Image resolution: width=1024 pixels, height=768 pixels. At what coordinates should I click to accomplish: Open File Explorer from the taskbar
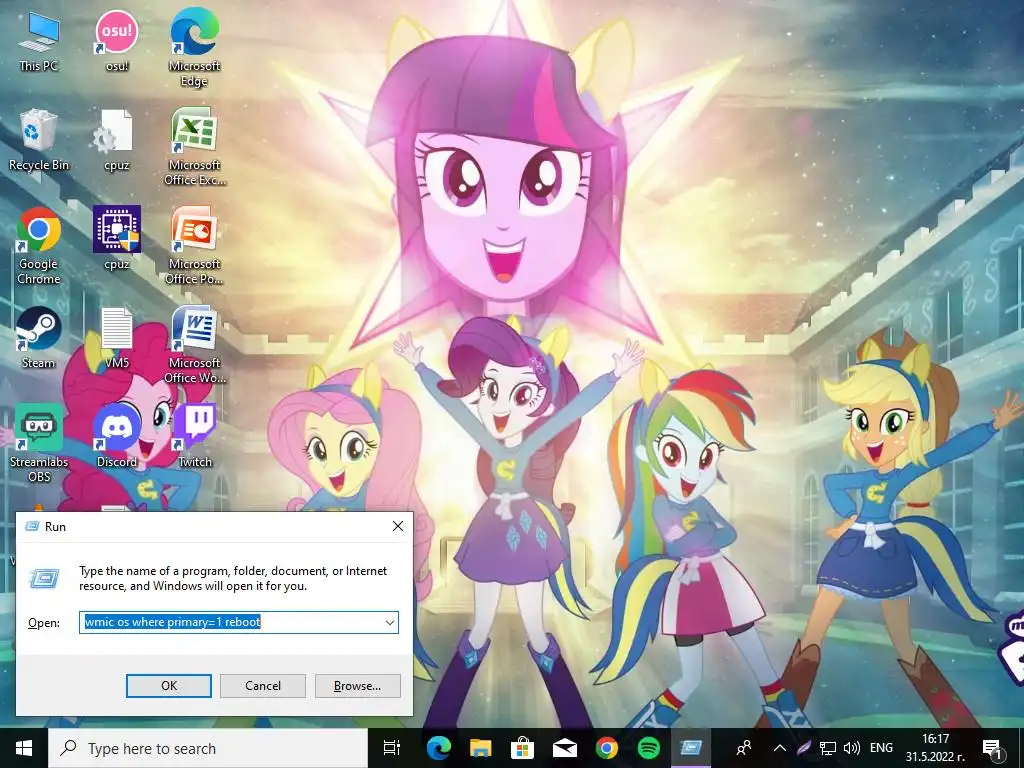pyautogui.click(x=481, y=748)
